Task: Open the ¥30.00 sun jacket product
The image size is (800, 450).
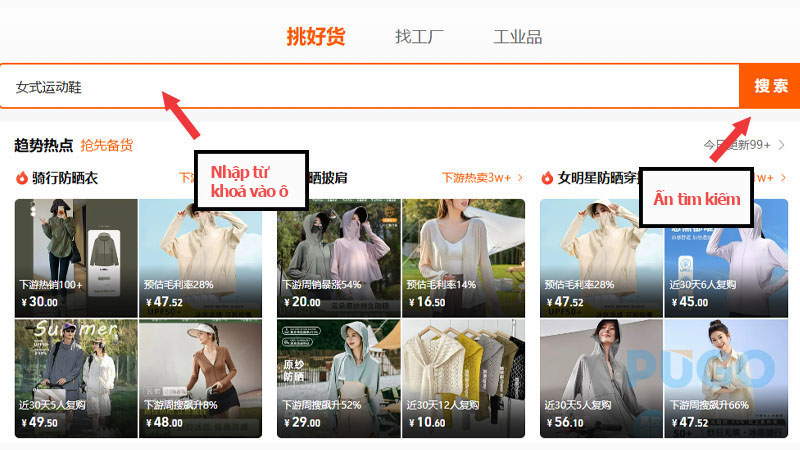Action: pyautogui.click(x=75, y=257)
